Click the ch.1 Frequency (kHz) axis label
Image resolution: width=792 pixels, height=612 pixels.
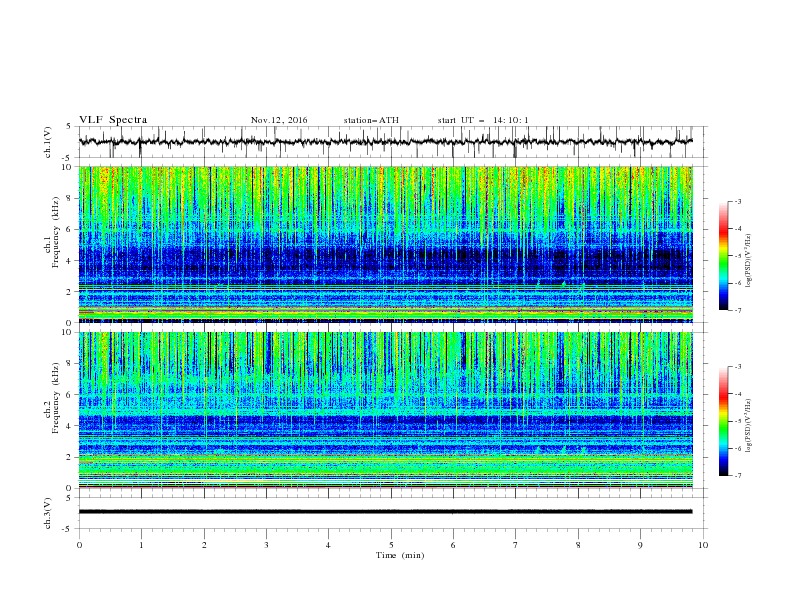[51, 232]
